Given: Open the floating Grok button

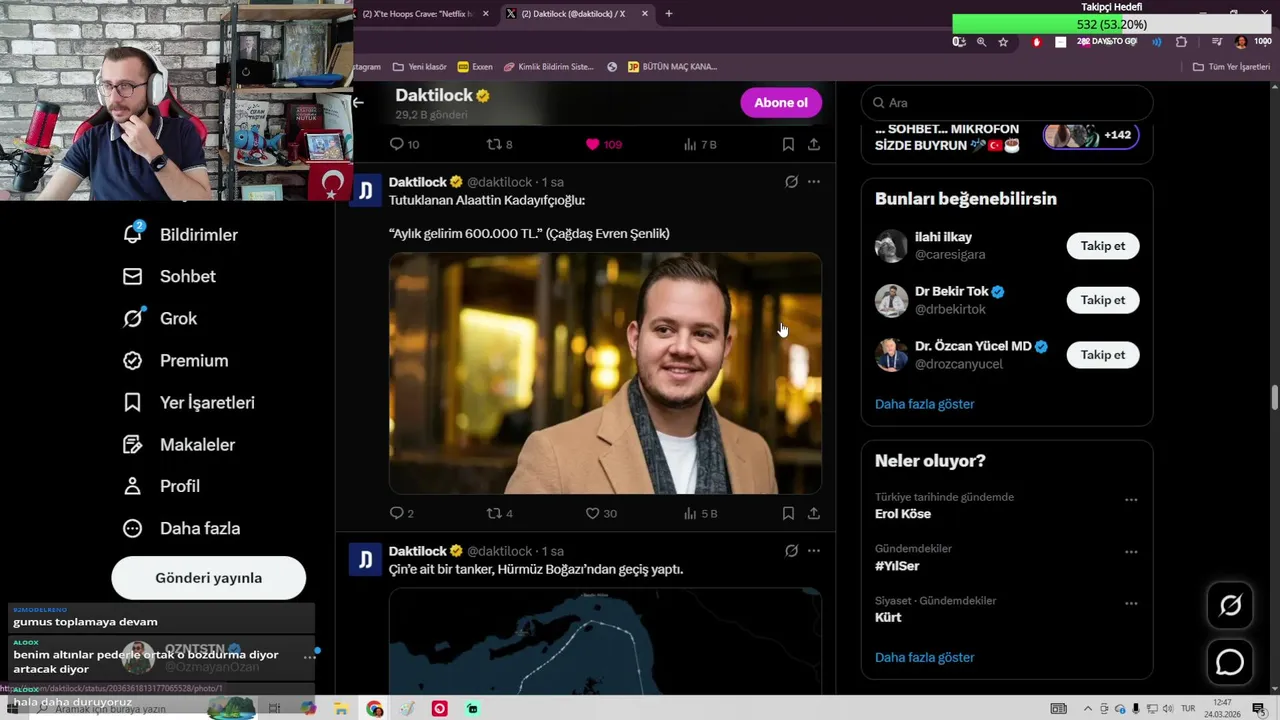Looking at the screenshot, I should (x=1230, y=605).
